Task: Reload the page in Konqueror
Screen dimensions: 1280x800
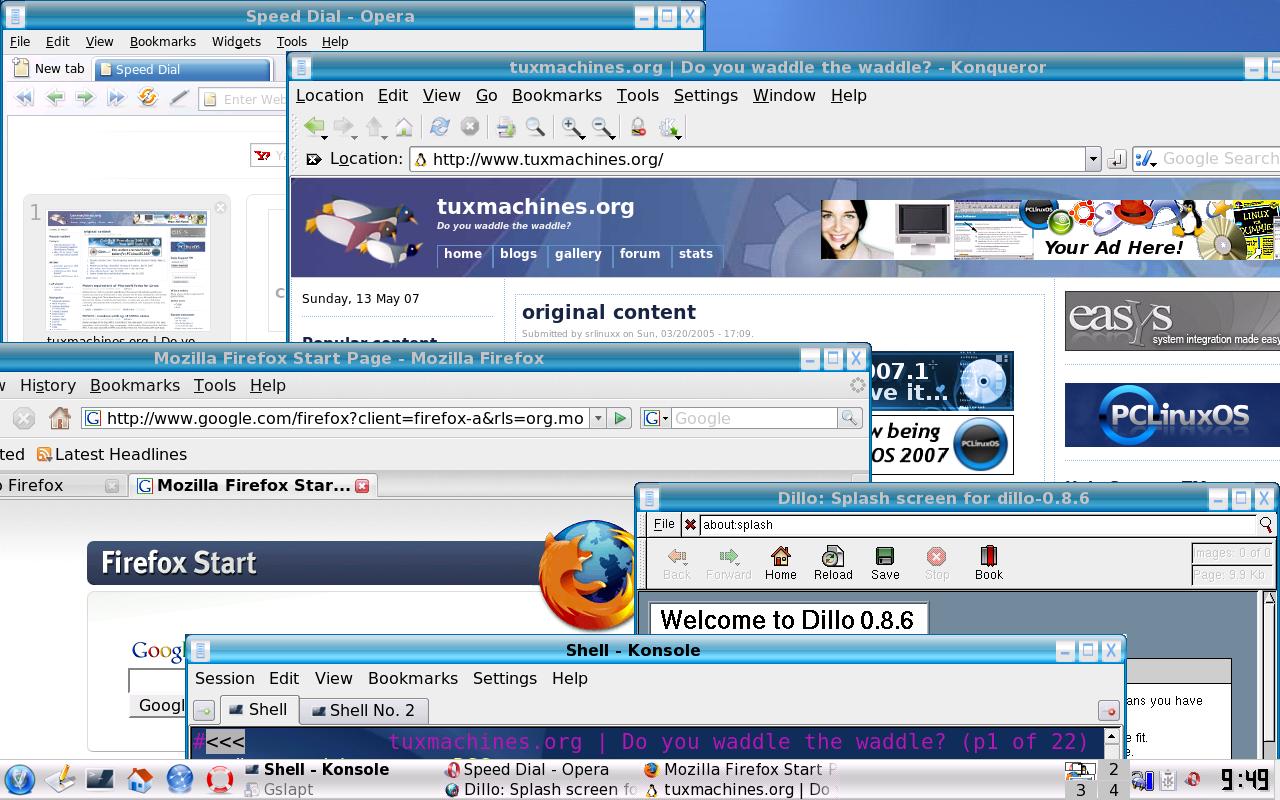Action: 439,127
